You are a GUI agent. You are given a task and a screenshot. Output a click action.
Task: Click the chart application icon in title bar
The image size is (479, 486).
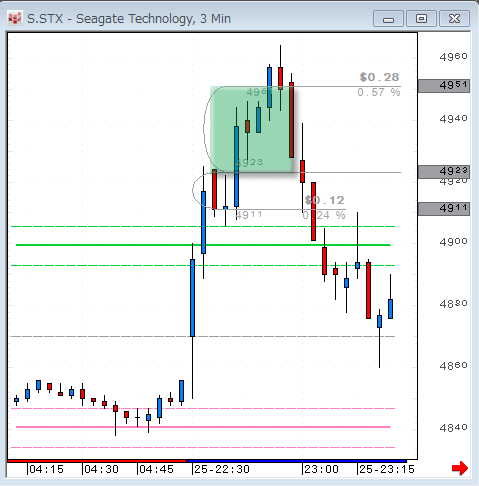coord(14,18)
